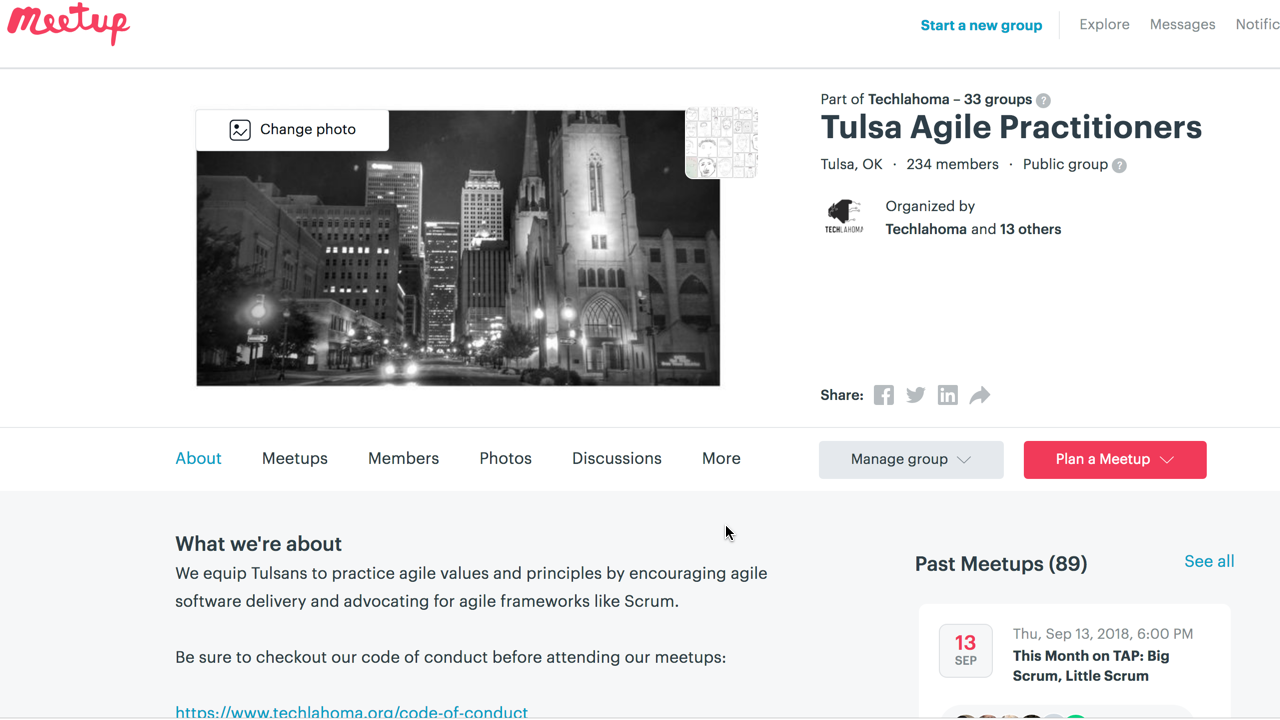Open the Manage group dropdown

click(x=911, y=460)
